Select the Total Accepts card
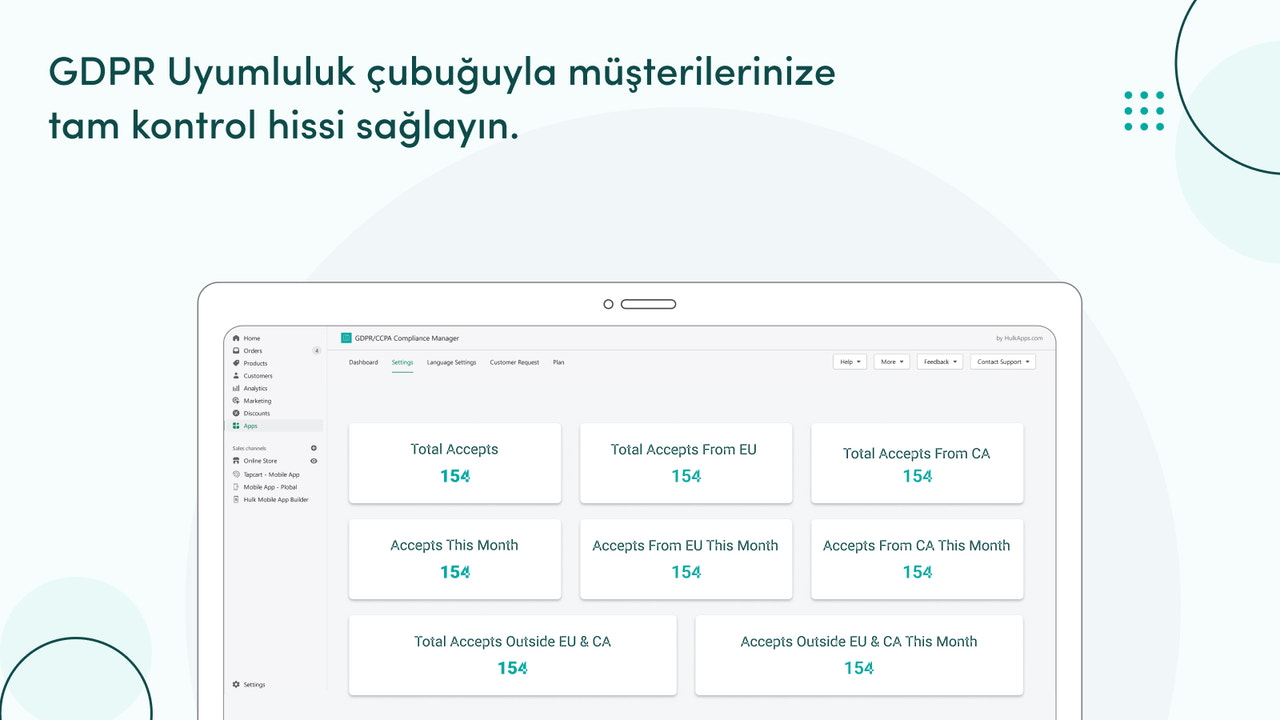Image resolution: width=1280 pixels, height=720 pixels. 455,463
